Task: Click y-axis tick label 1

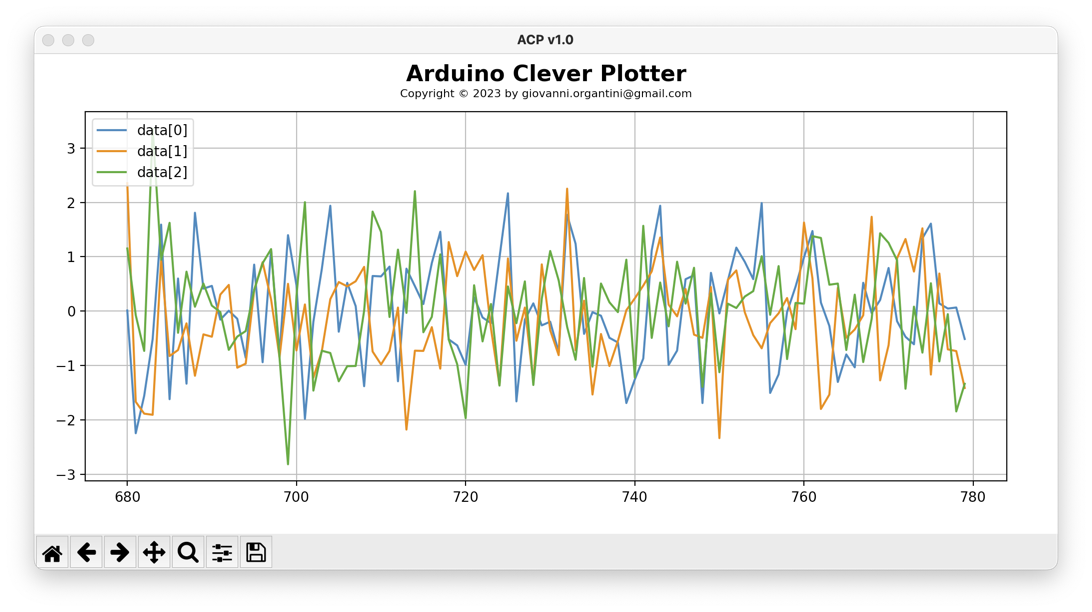Action: [x=71, y=257]
